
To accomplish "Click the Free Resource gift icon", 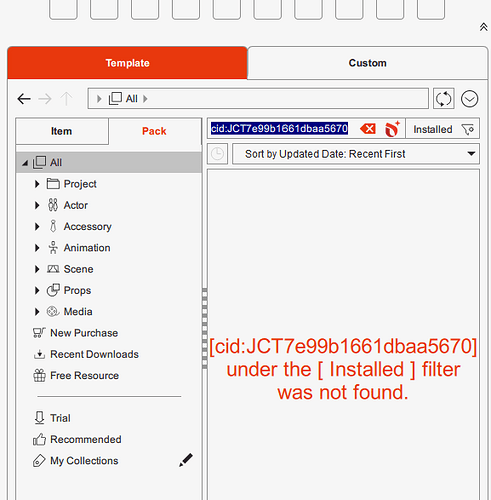I will (x=39, y=376).
